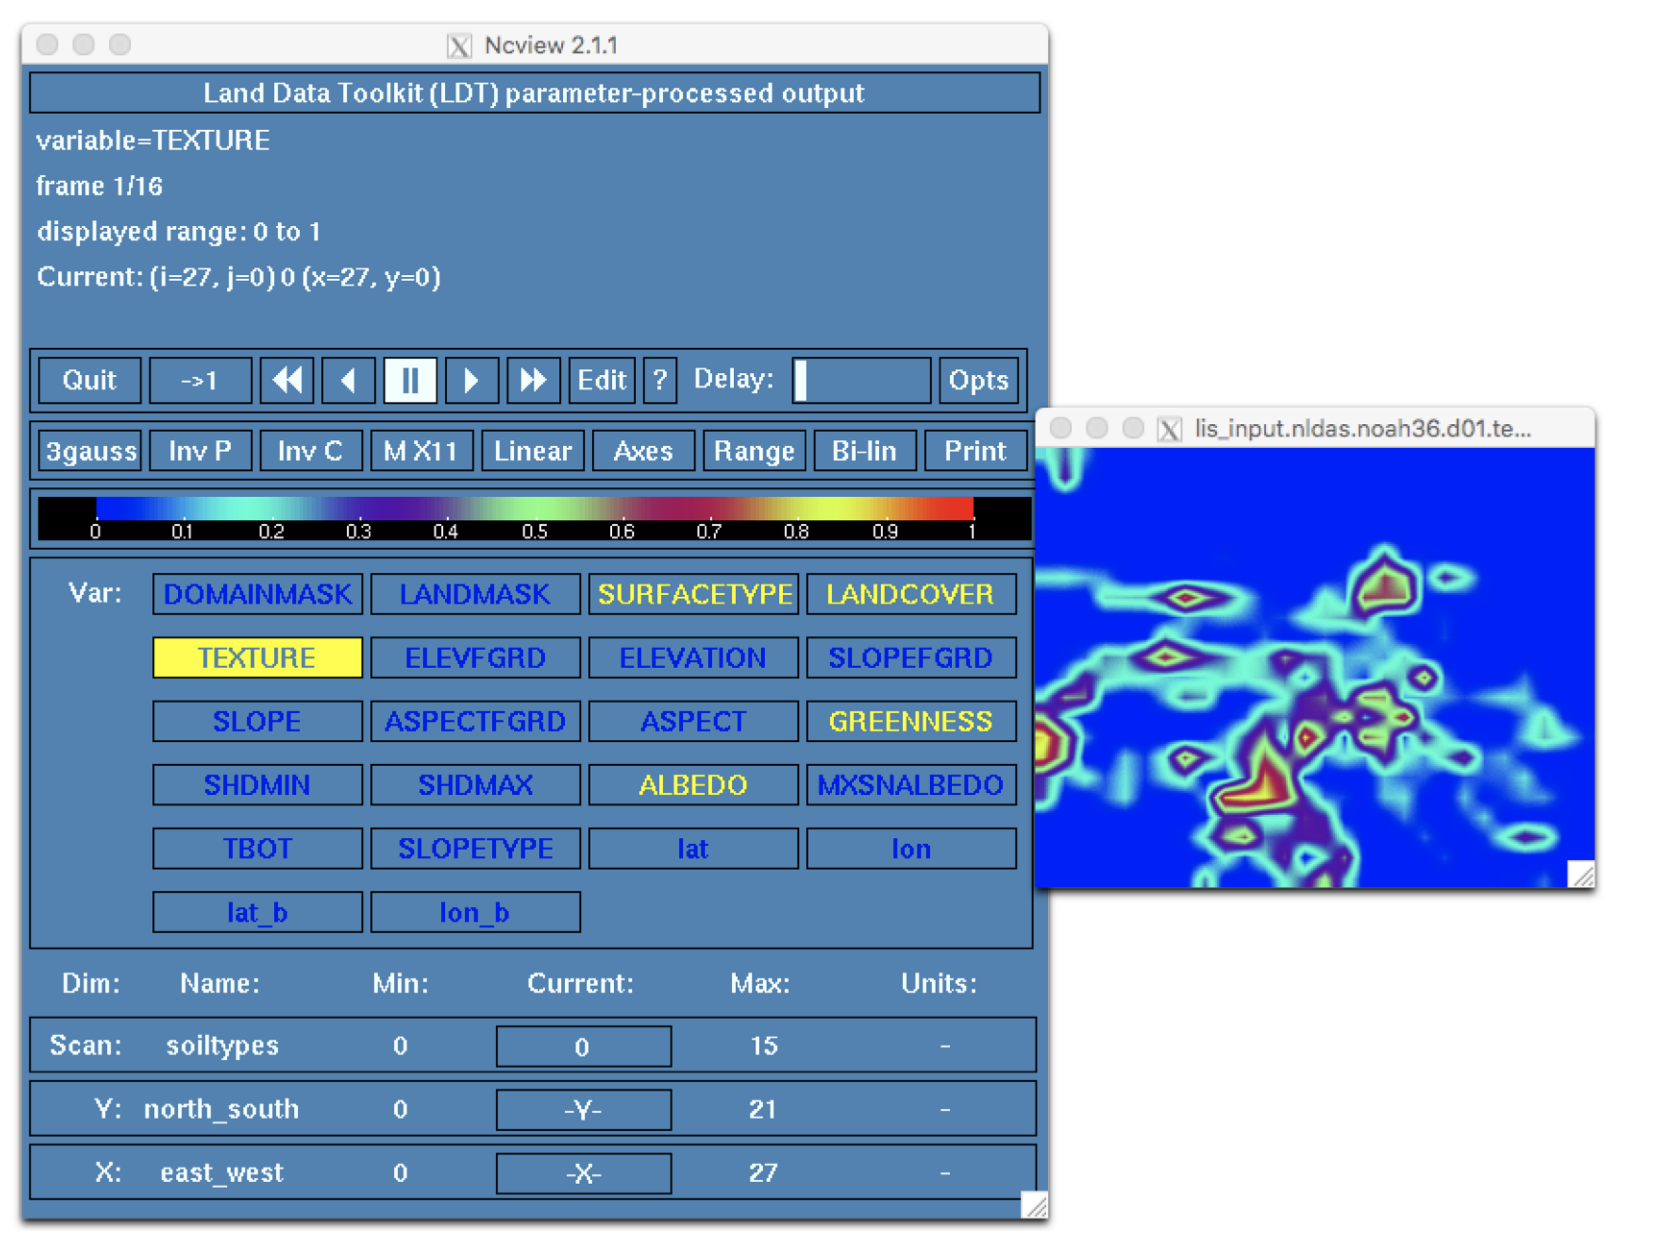Quit Ncview with the Quit button
This screenshot has width=1658, height=1248.
[90, 380]
